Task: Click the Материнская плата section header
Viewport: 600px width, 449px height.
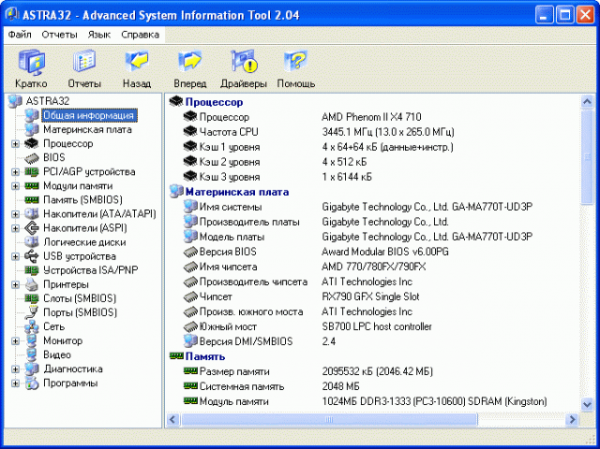Action: (237, 192)
